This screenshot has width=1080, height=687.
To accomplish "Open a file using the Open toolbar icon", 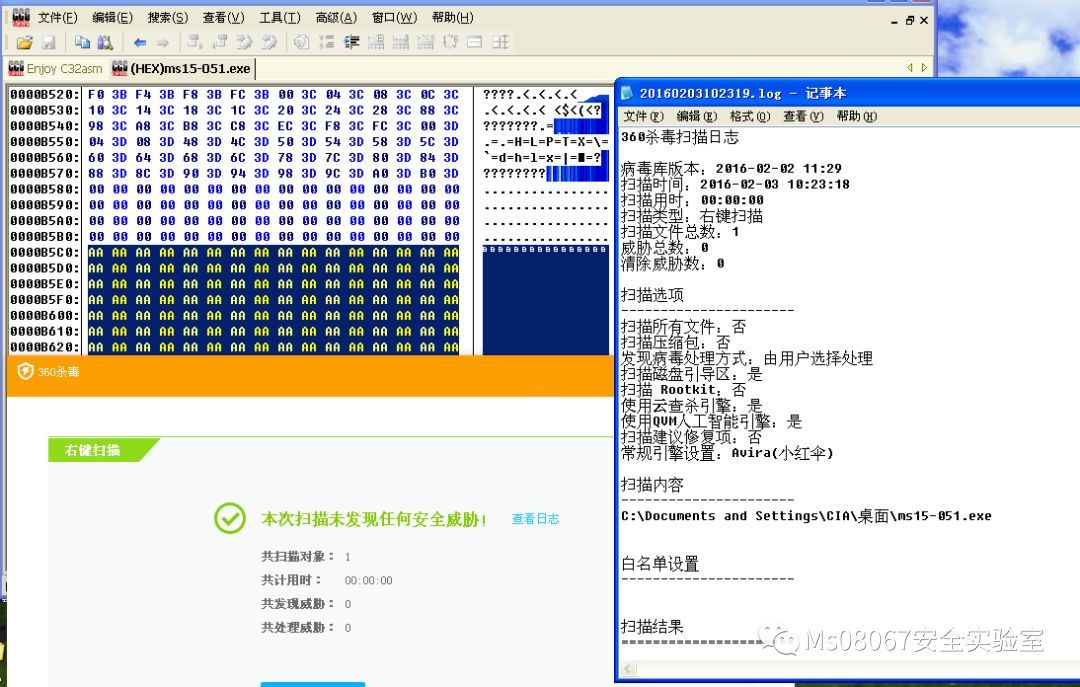I will click(26, 42).
